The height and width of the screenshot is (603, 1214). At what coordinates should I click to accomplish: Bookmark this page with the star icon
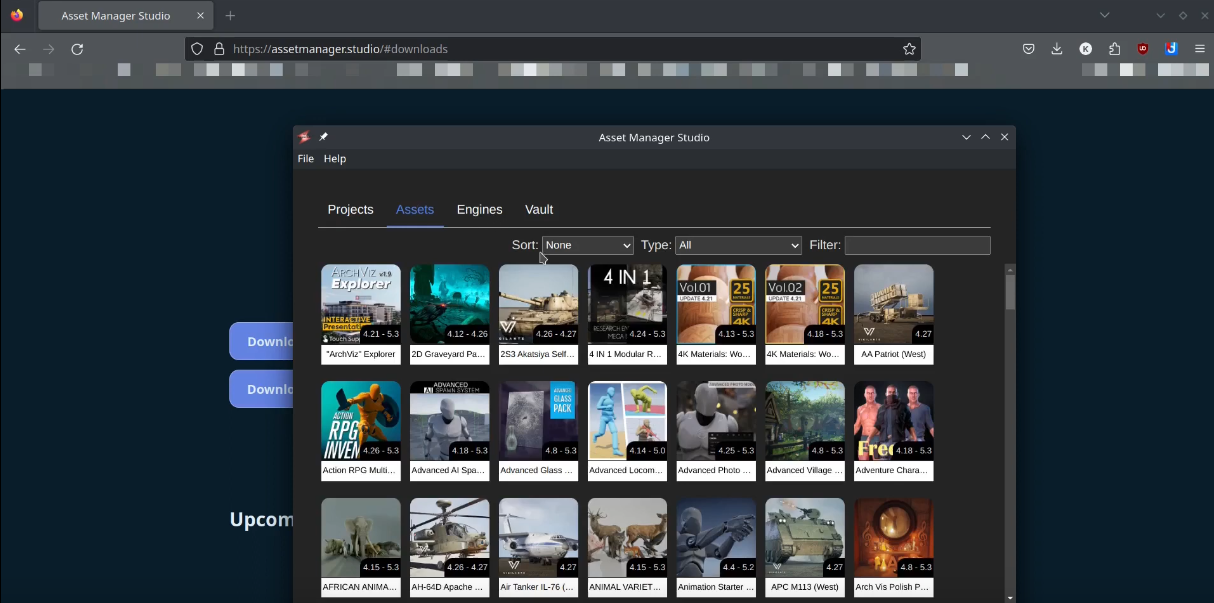point(909,49)
